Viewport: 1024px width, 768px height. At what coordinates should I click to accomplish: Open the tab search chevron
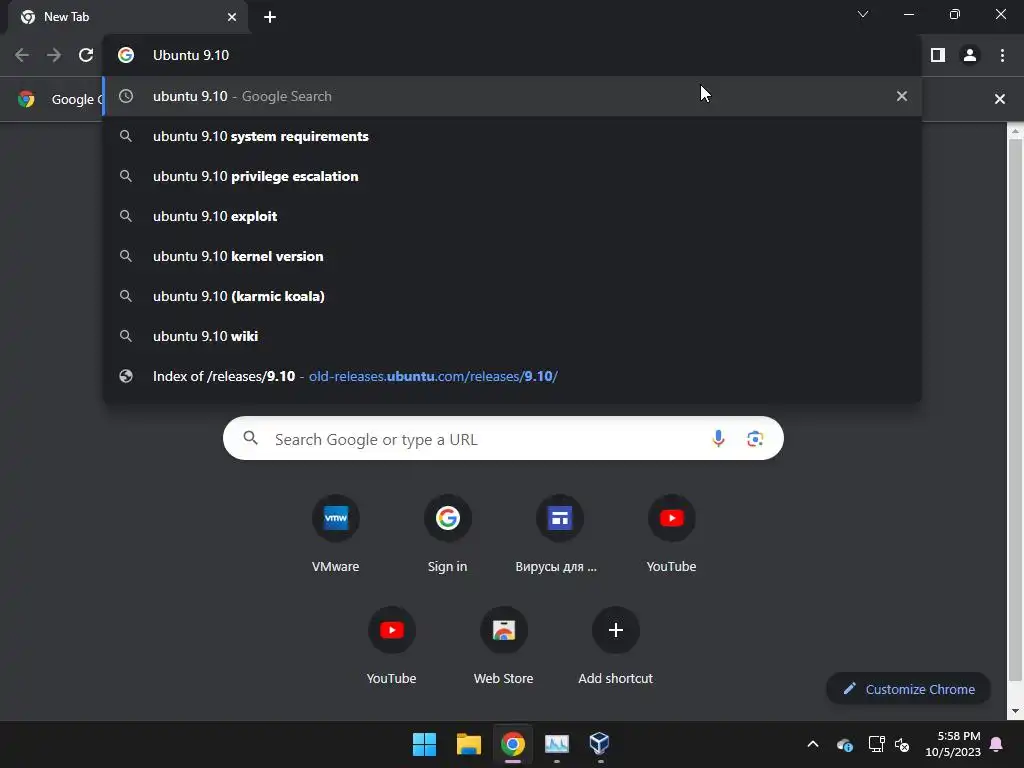tap(863, 14)
